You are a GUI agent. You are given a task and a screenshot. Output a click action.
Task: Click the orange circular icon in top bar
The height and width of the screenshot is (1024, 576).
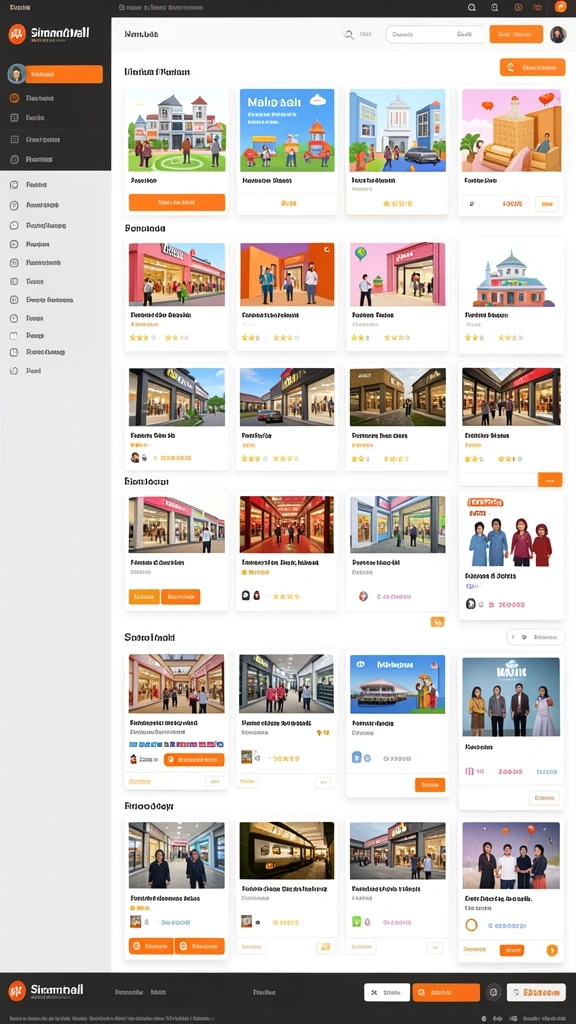pos(560,7)
